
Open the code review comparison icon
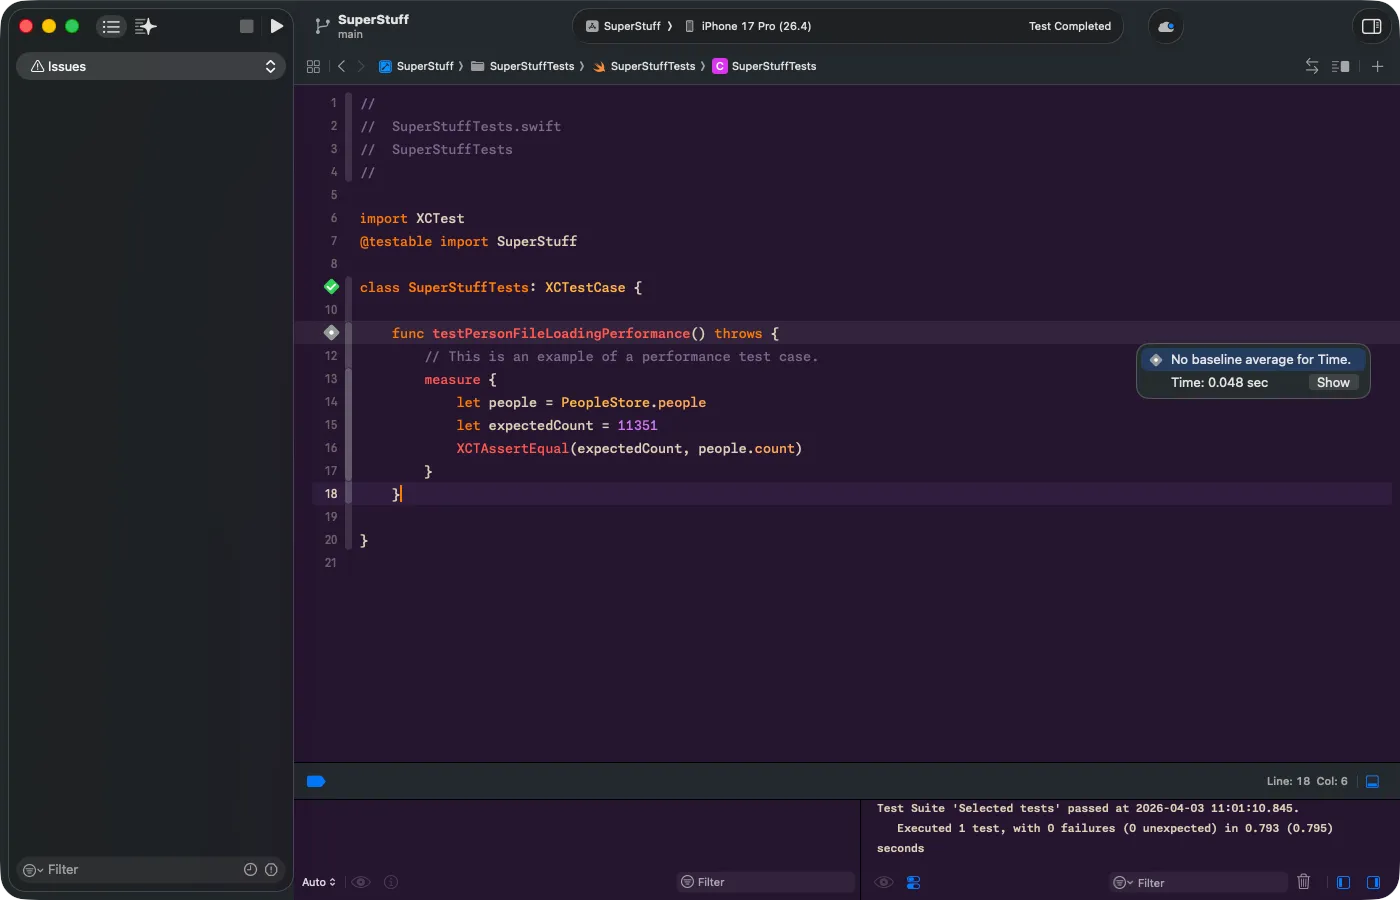pos(1312,65)
